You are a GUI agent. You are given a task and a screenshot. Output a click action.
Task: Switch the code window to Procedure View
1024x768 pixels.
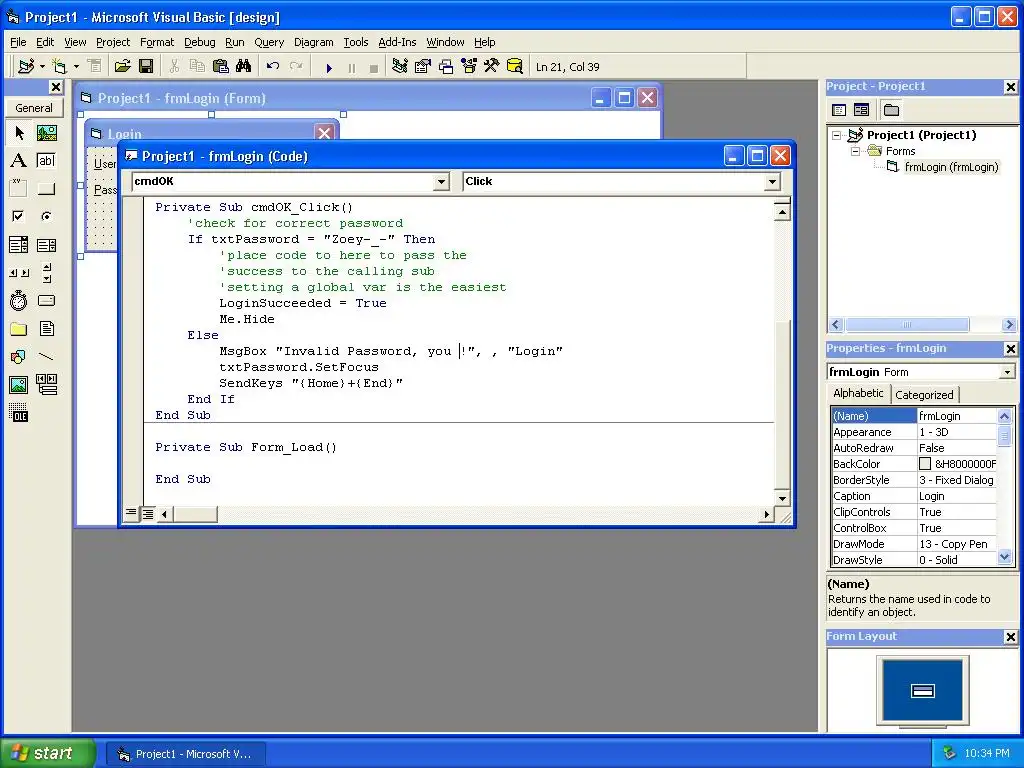click(x=131, y=513)
